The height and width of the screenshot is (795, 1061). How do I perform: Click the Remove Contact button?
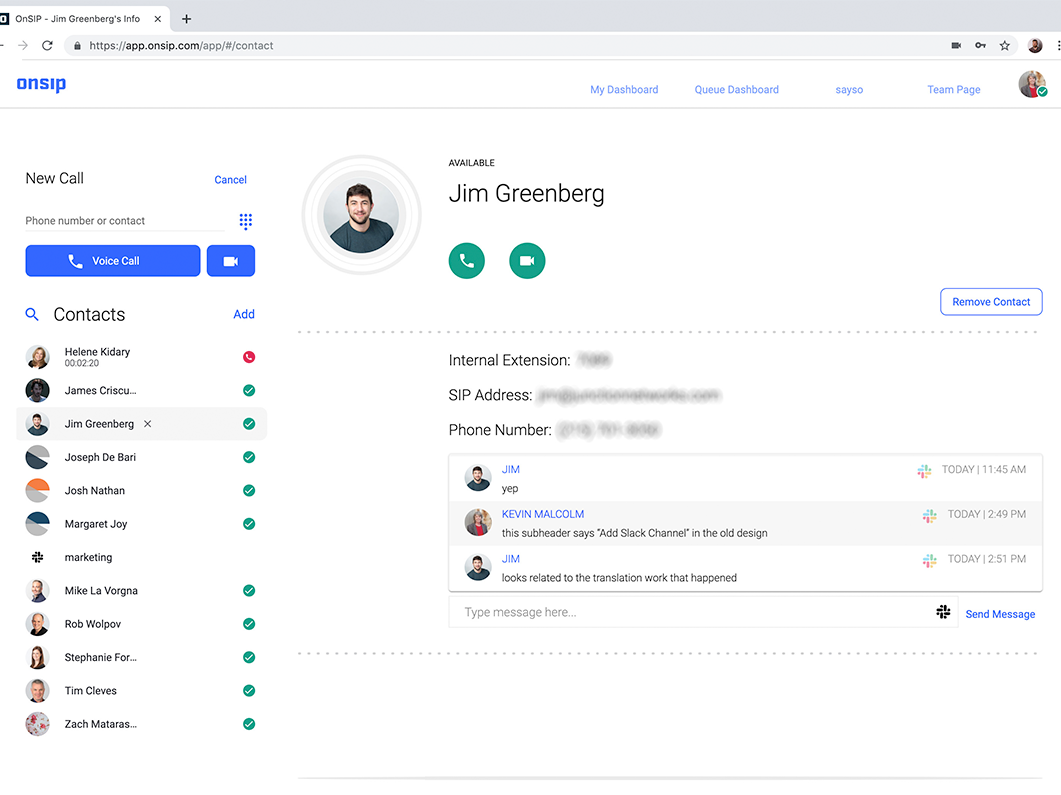pos(990,302)
